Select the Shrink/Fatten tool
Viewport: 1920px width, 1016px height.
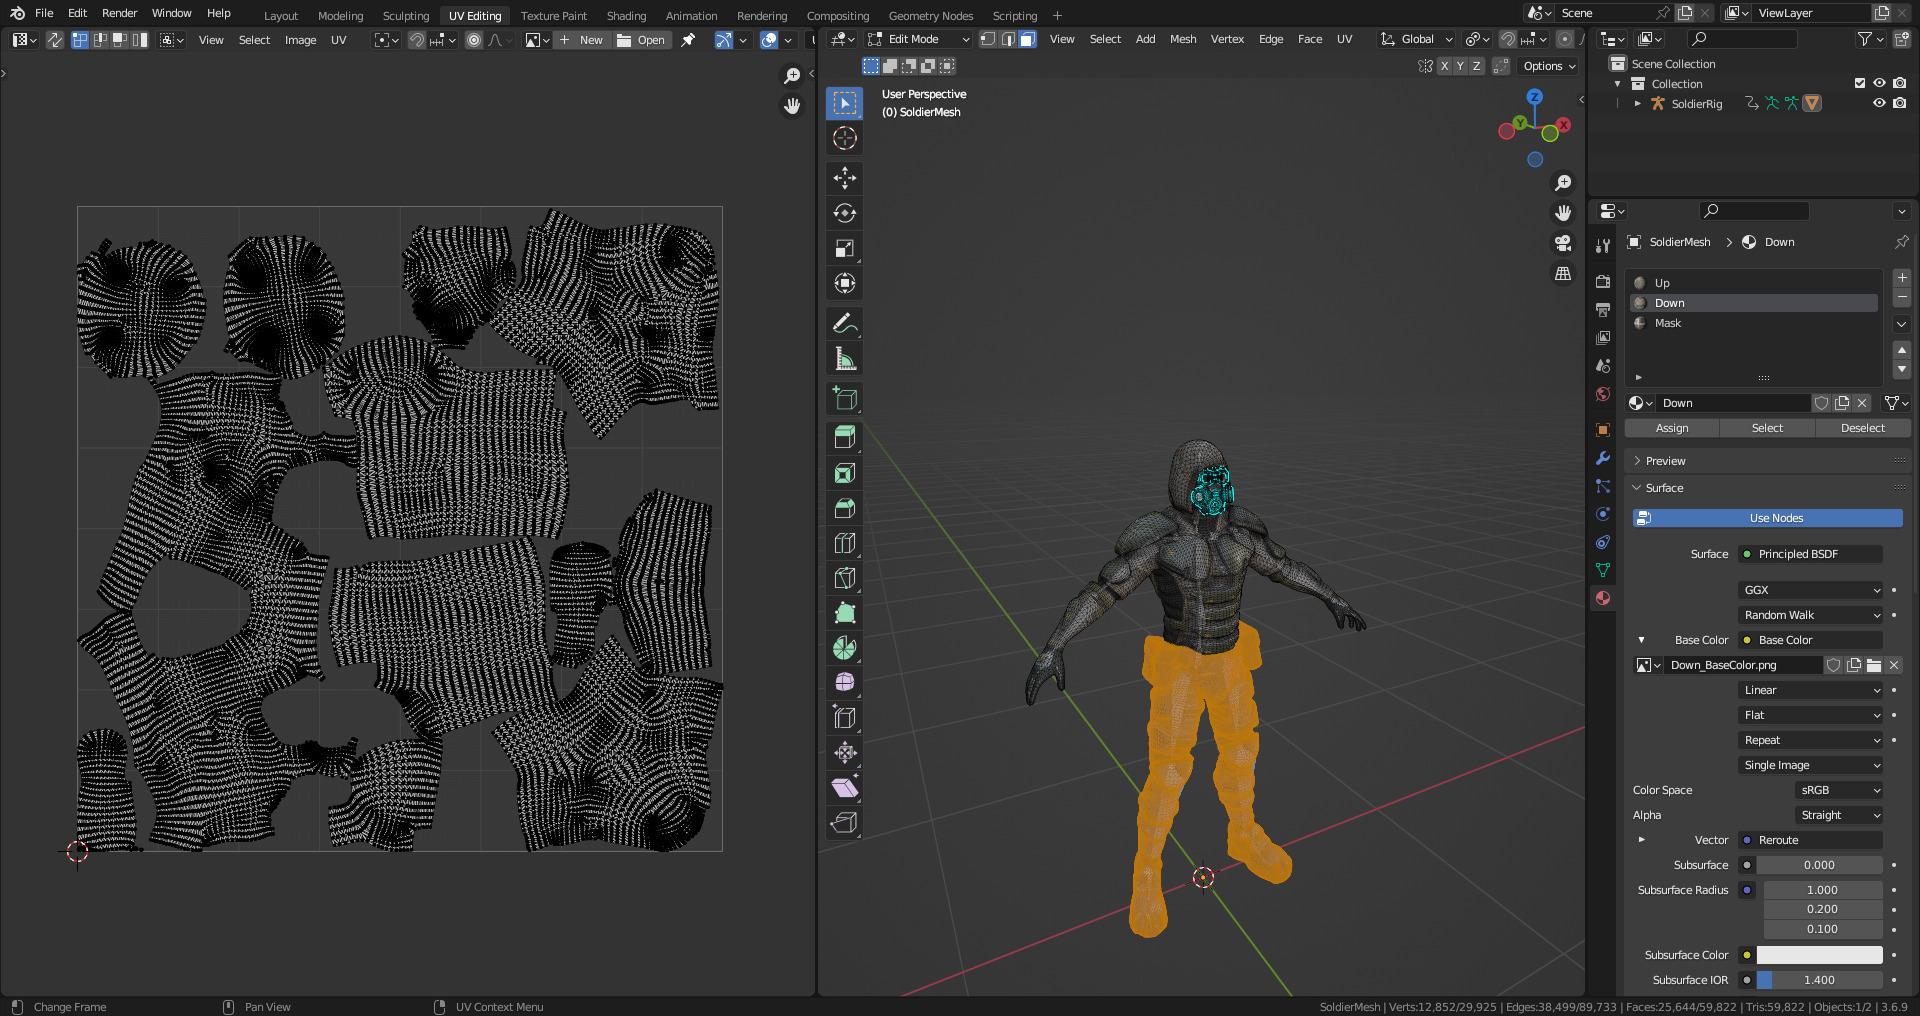(845, 752)
